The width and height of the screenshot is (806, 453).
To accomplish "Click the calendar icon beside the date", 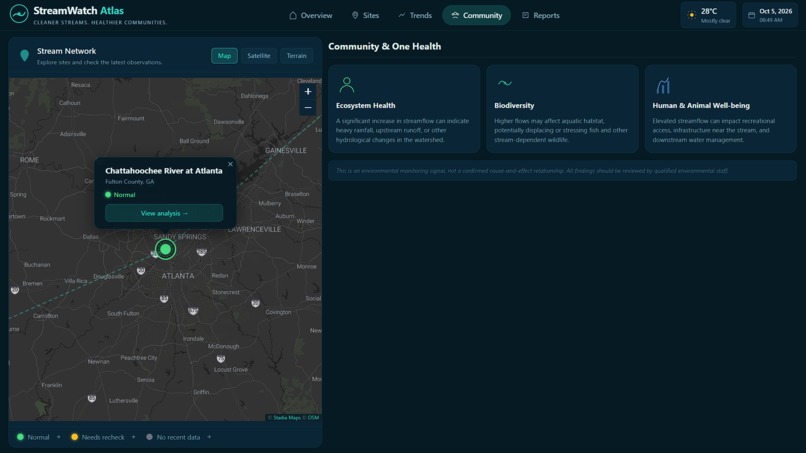I will point(752,15).
